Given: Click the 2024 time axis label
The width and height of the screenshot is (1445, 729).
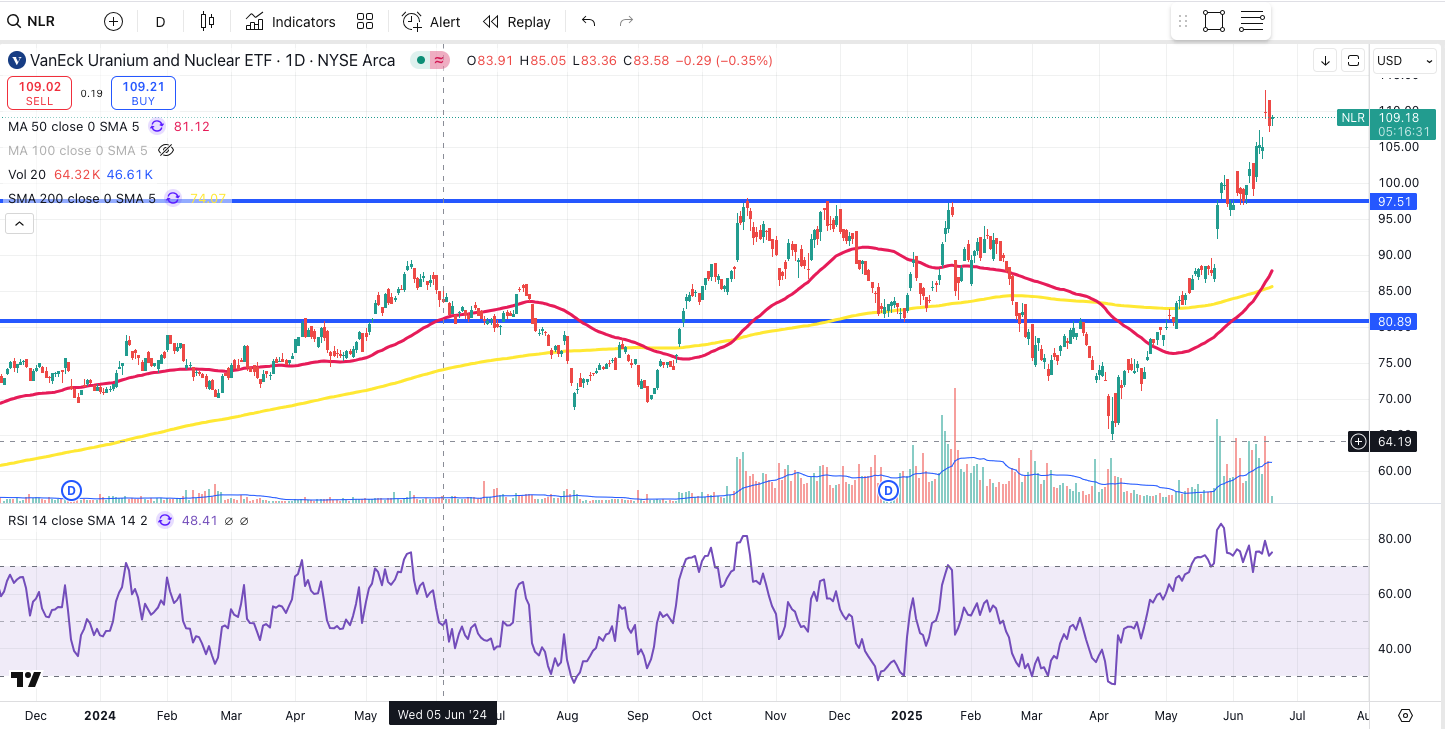Looking at the screenshot, I should coord(100,715).
